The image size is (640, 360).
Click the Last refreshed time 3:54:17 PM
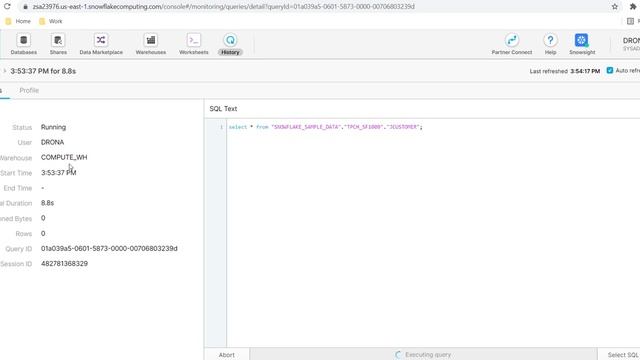point(585,71)
